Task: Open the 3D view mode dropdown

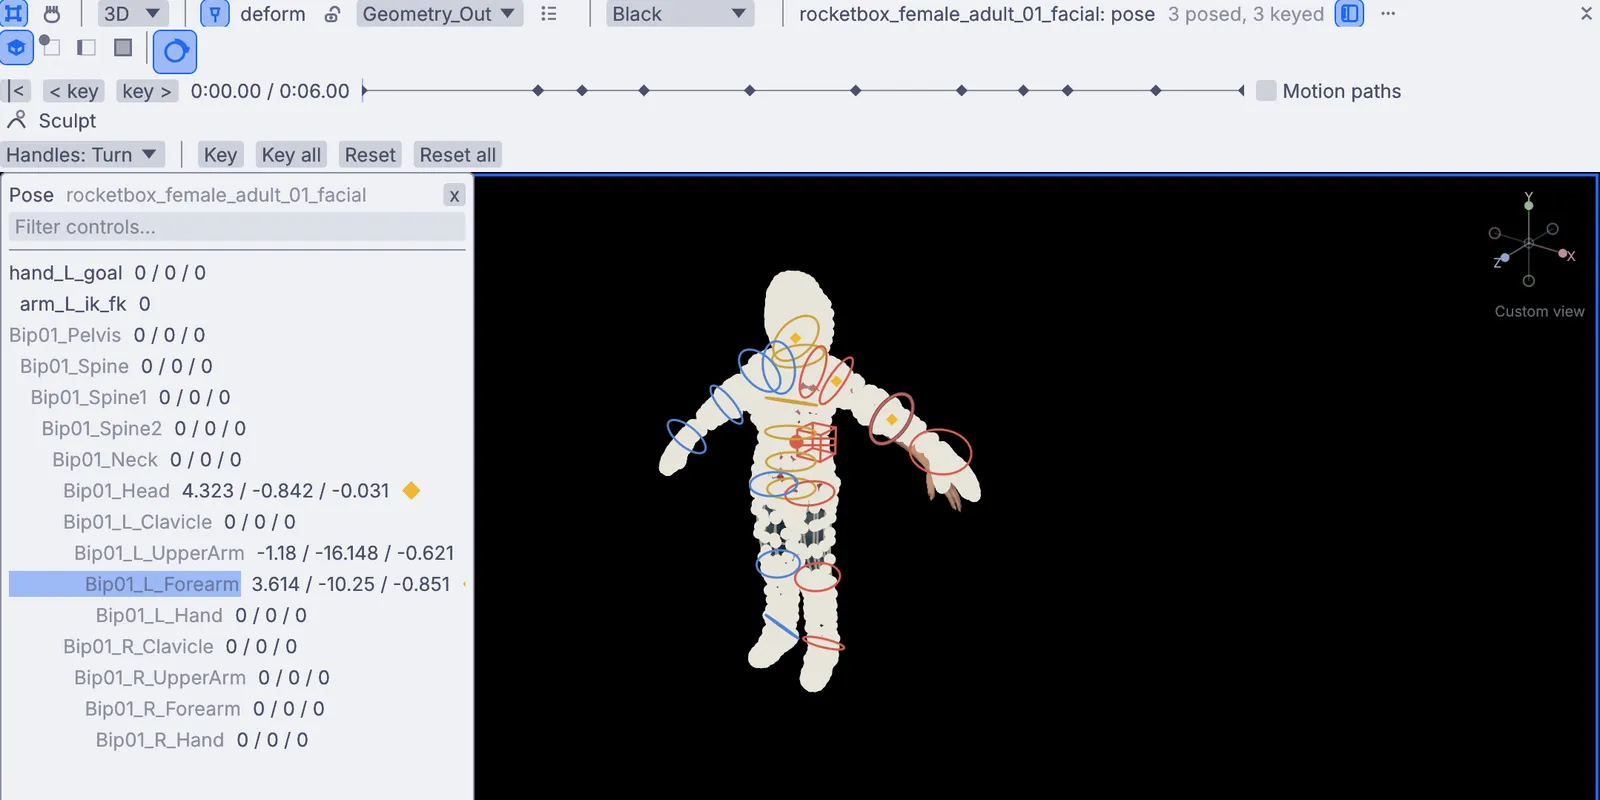Action: coord(132,14)
